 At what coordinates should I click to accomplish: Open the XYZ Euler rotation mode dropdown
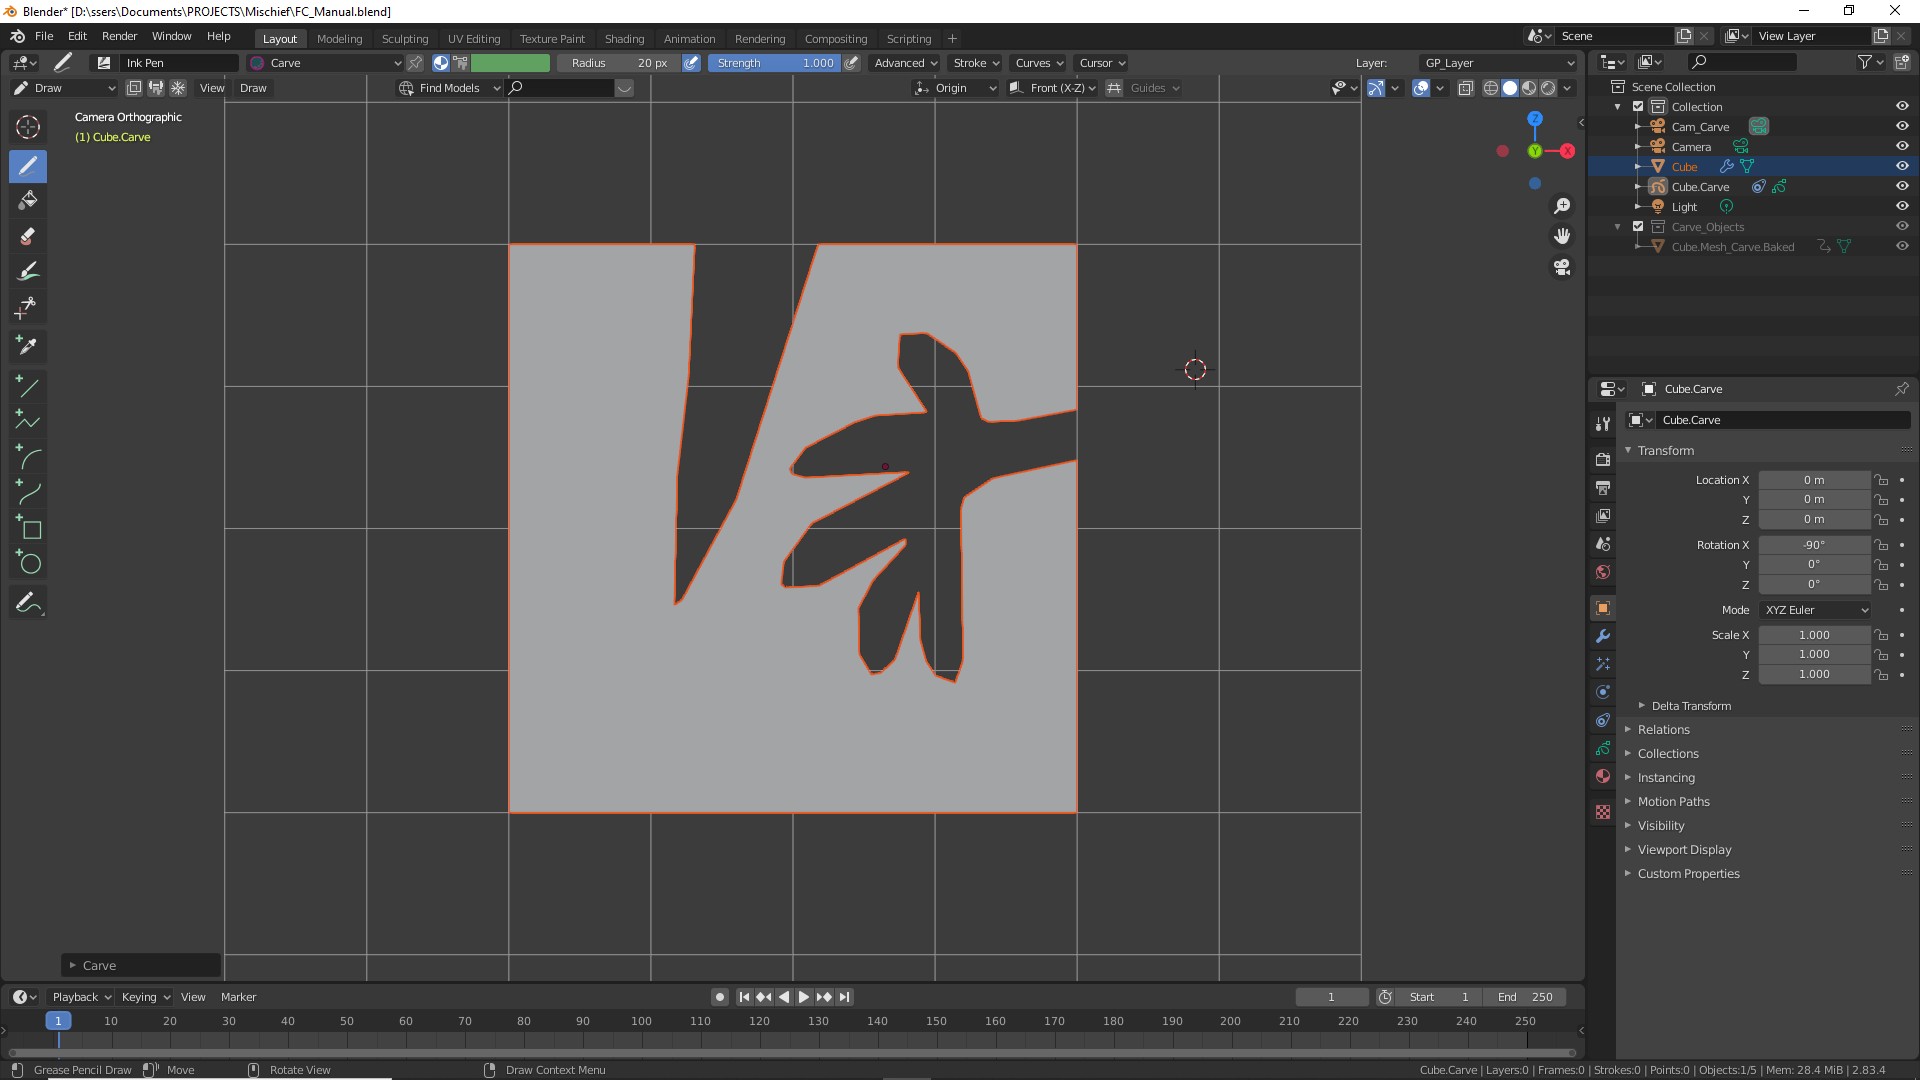pyautogui.click(x=1815, y=610)
